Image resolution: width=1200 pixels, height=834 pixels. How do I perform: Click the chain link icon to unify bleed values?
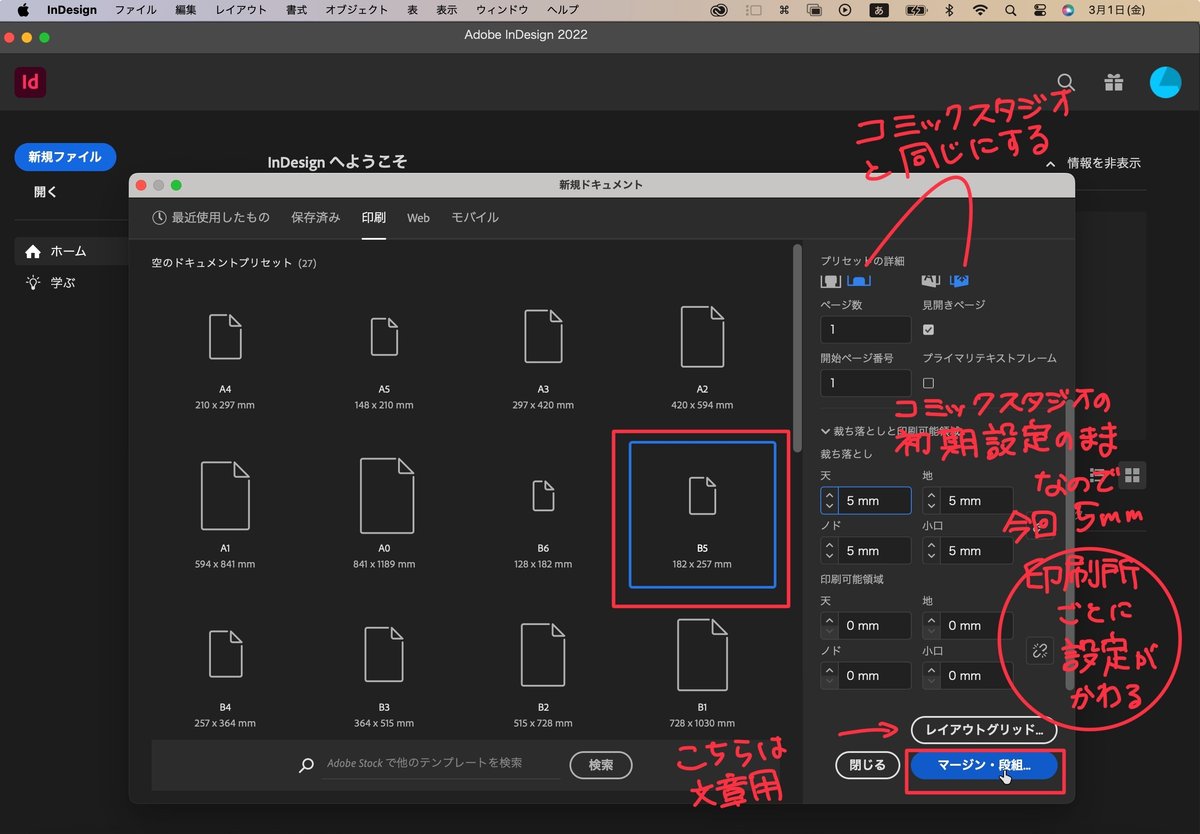(x=1039, y=651)
